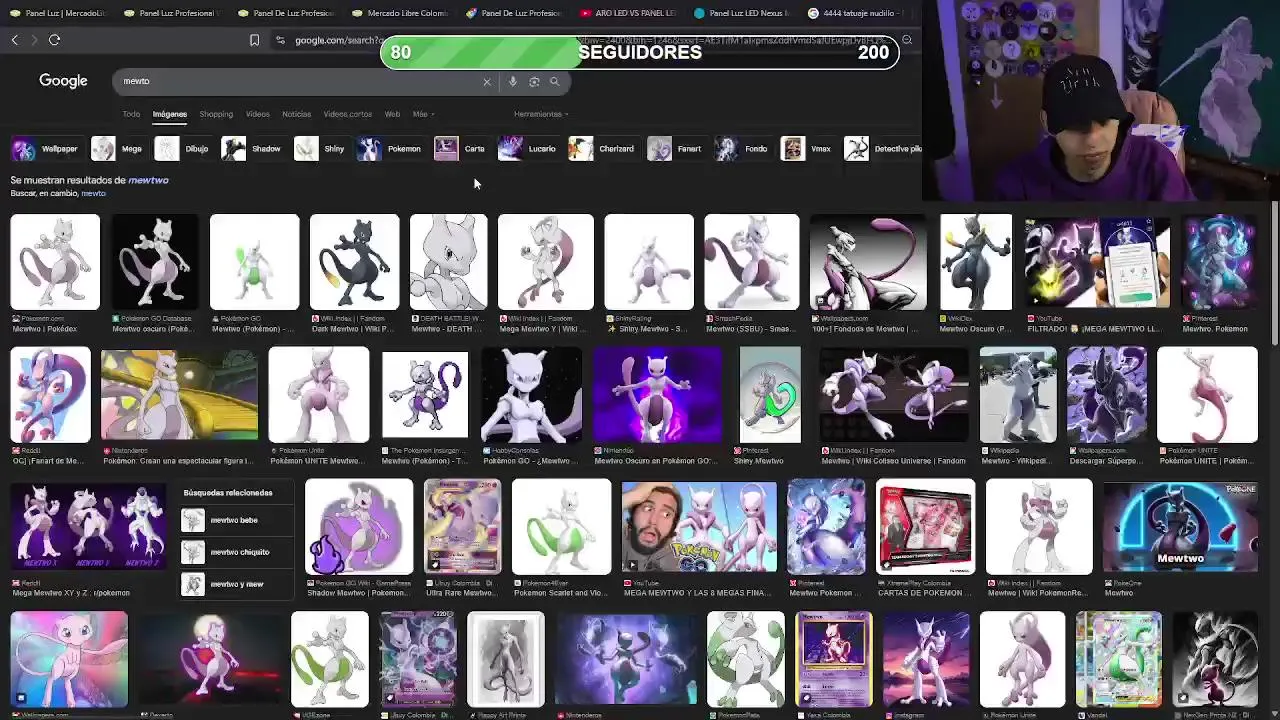Open related search mewtwo chiquito
The image size is (1280, 720).
point(239,552)
